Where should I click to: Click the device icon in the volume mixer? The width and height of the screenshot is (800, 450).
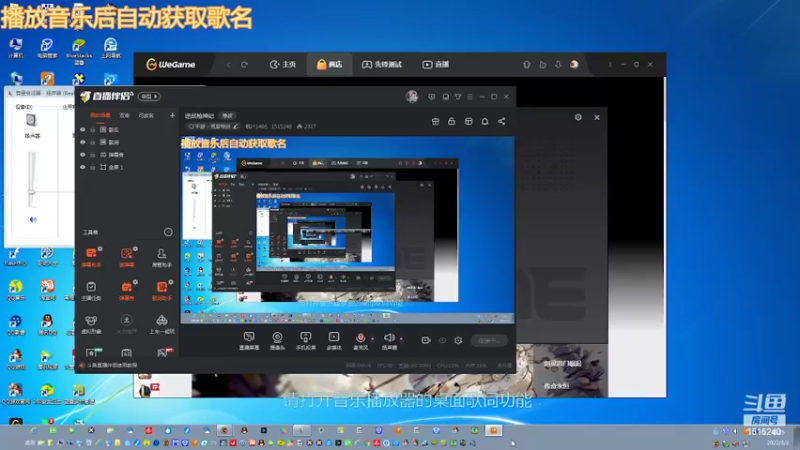[x=31, y=120]
